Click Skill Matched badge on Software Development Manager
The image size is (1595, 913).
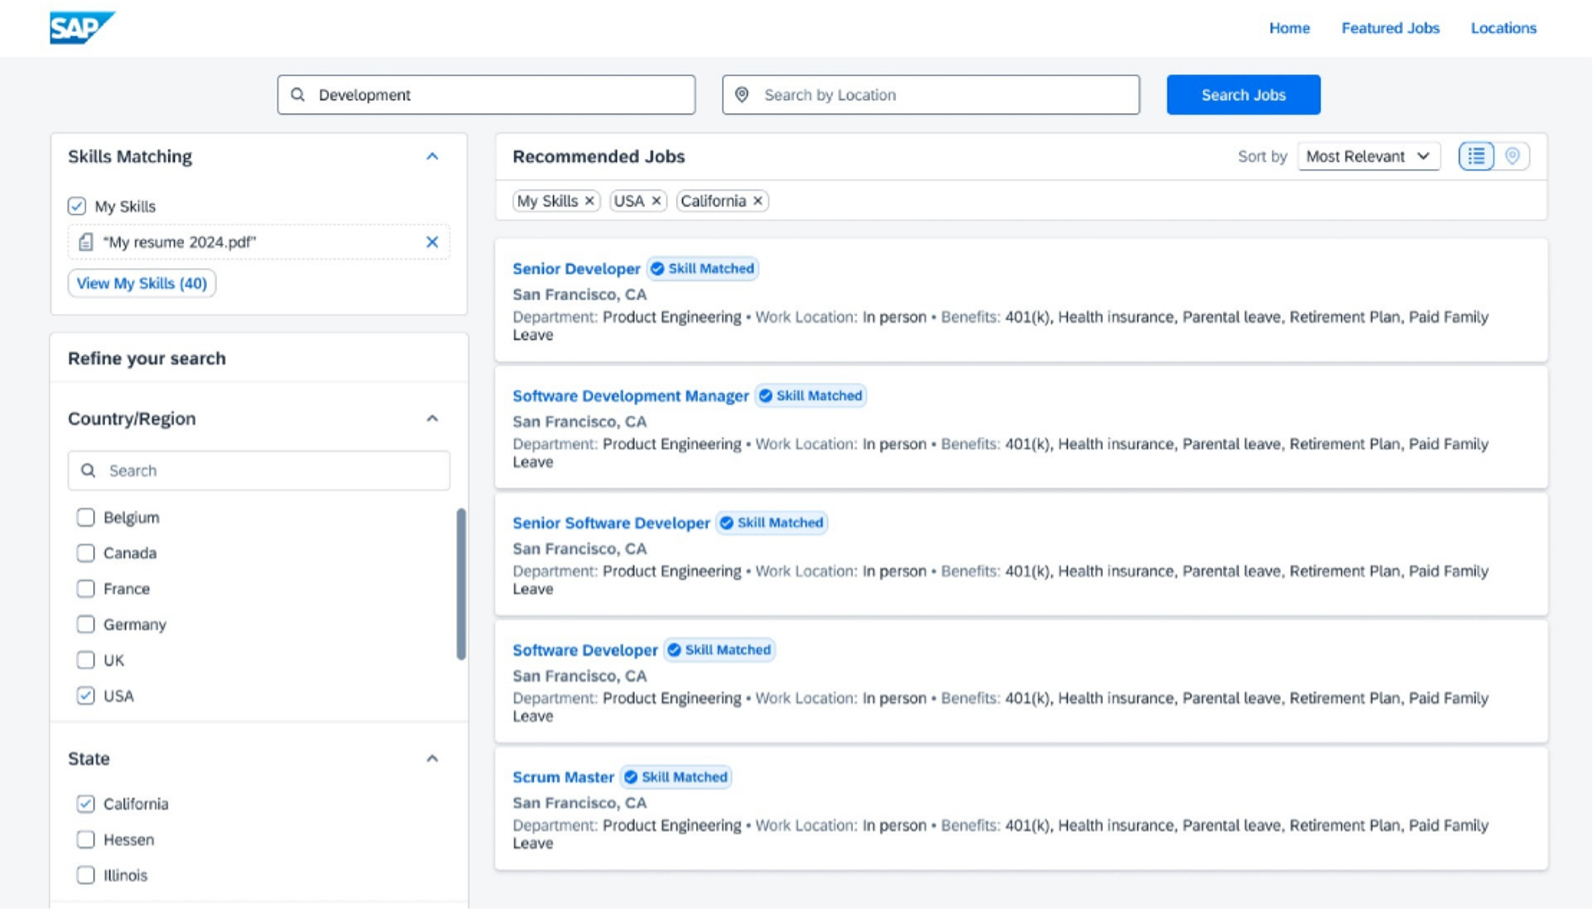(x=812, y=396)
